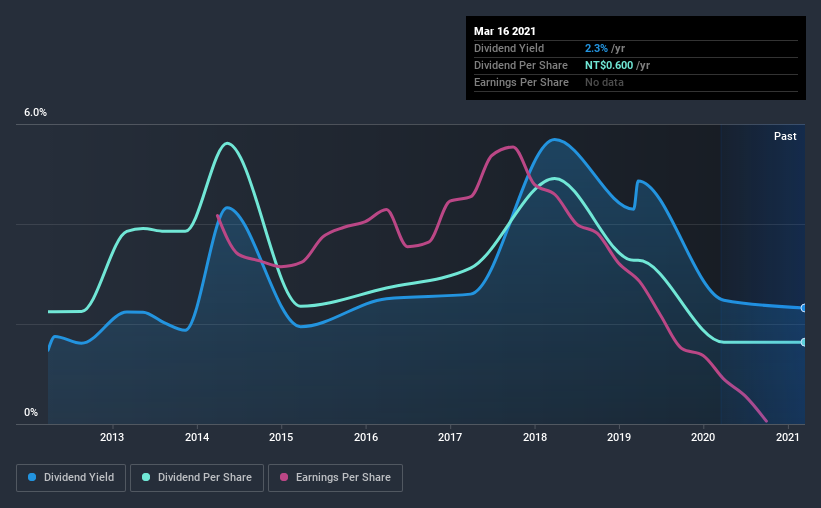This screenshot has height=508, width=821.
Task: Select the Dividend Per Share endpoint marker
Action: click(x=804, y=342)
